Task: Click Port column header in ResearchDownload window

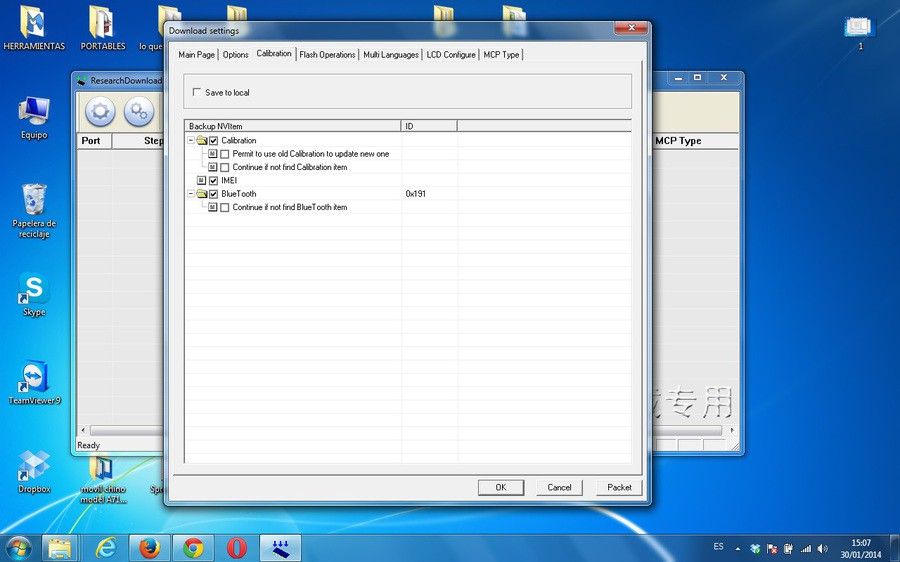Action: [94, 141]
